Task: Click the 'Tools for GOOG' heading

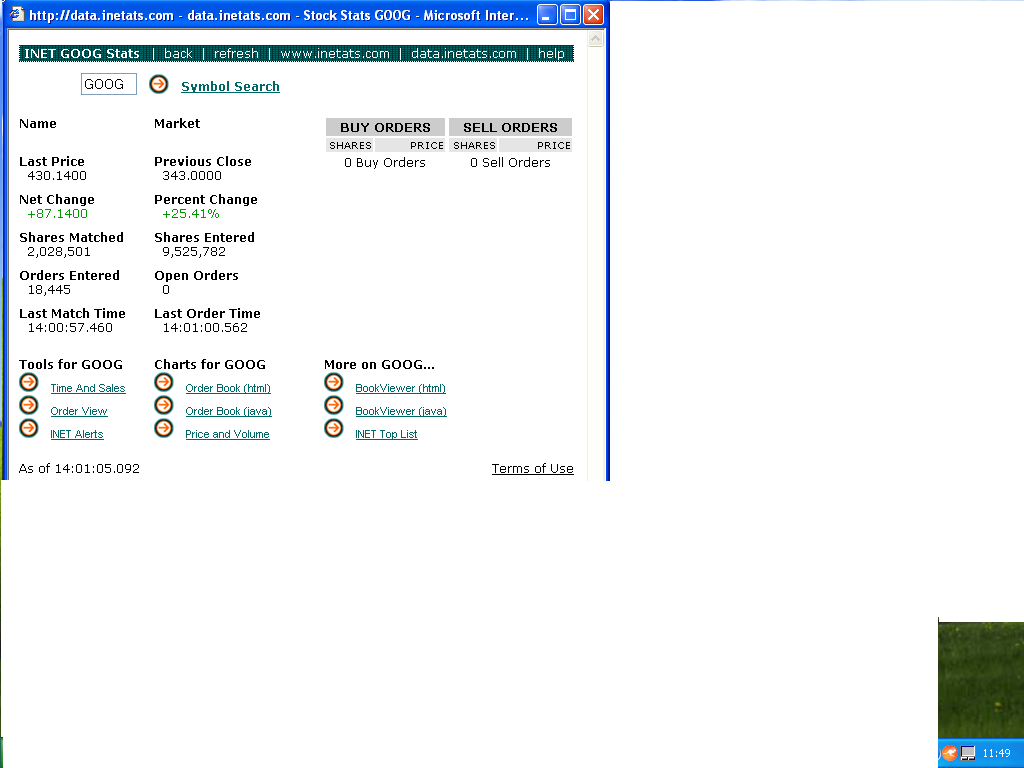Action: (71, 364)
